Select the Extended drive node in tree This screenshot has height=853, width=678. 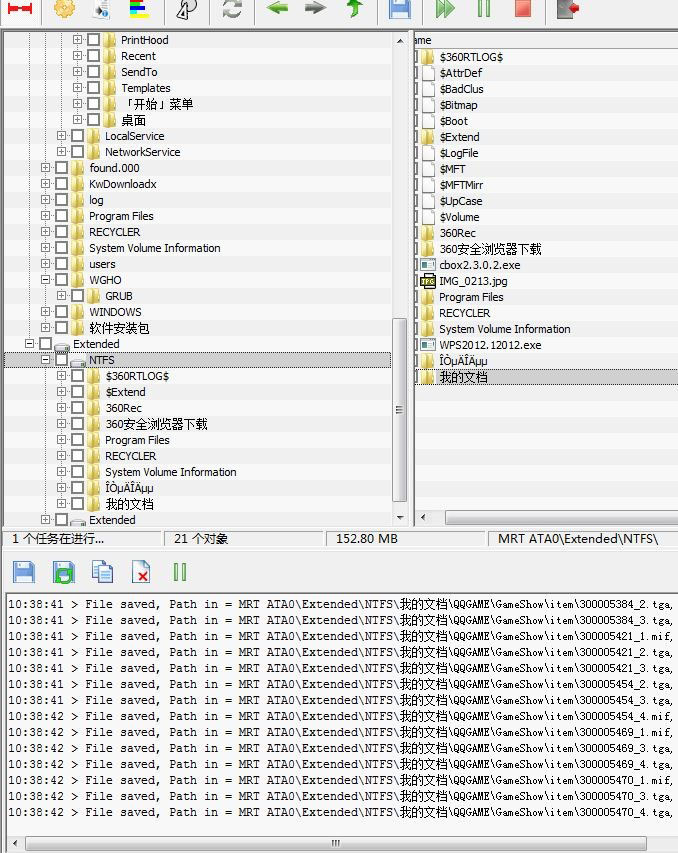point(96,344)
